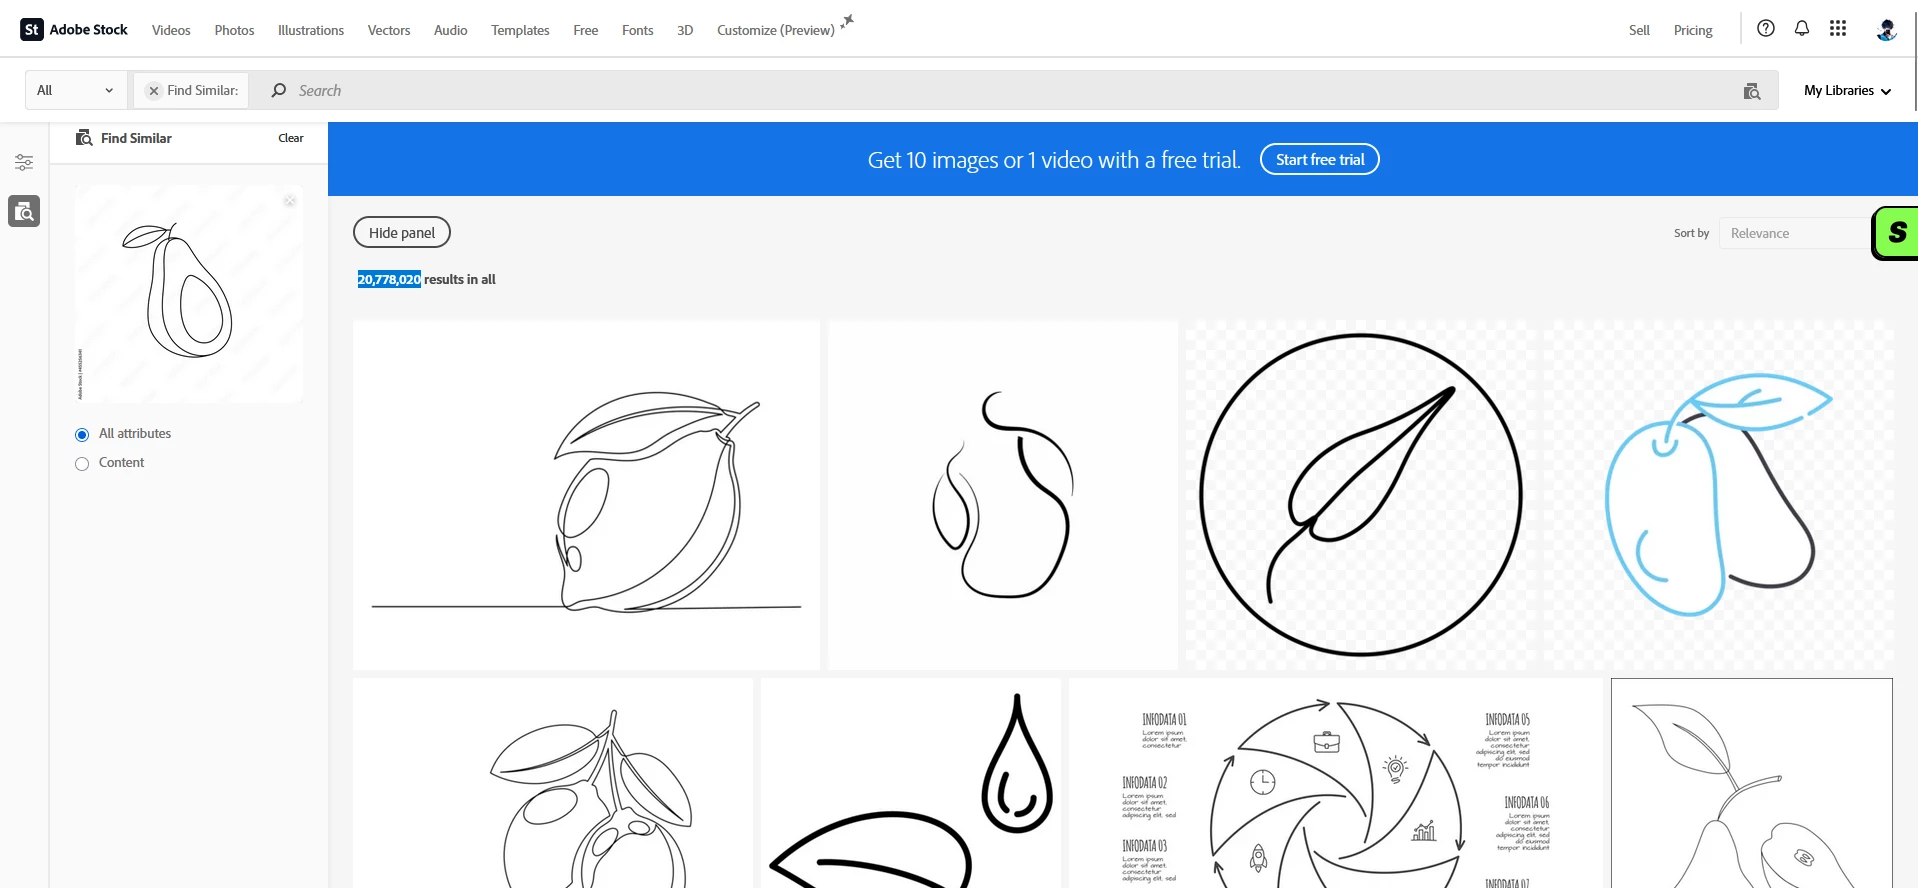Go to the Free section
Viewport: 1918px width, 888px height.
(x=586, y=30)
